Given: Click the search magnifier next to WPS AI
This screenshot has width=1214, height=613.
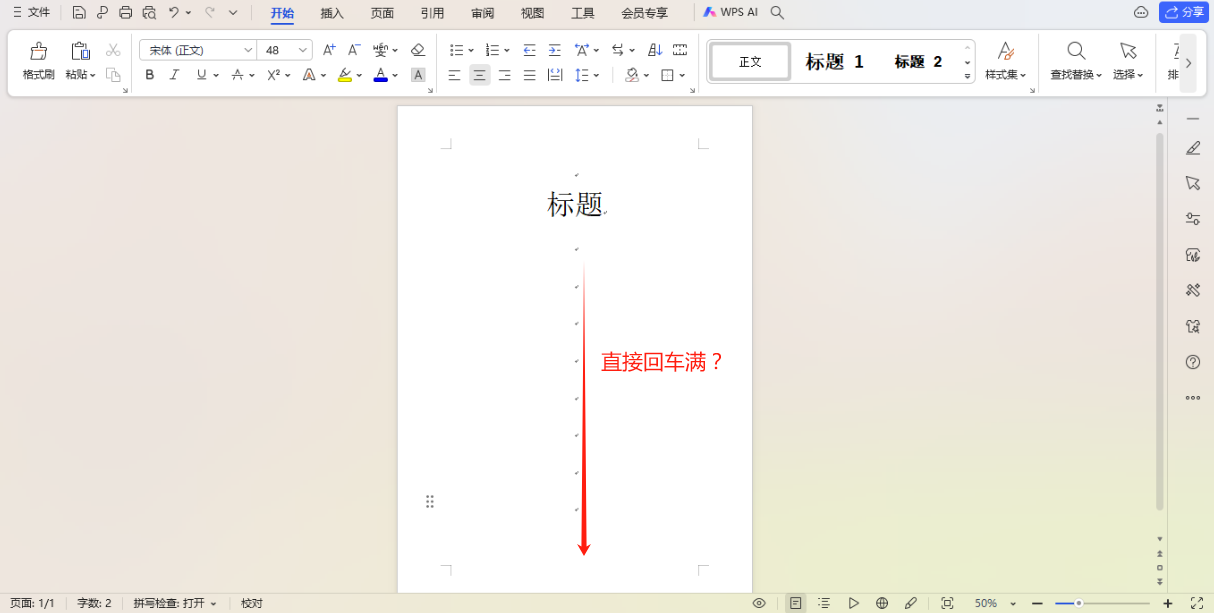Looking at the screenshot, I should (777, 13).
